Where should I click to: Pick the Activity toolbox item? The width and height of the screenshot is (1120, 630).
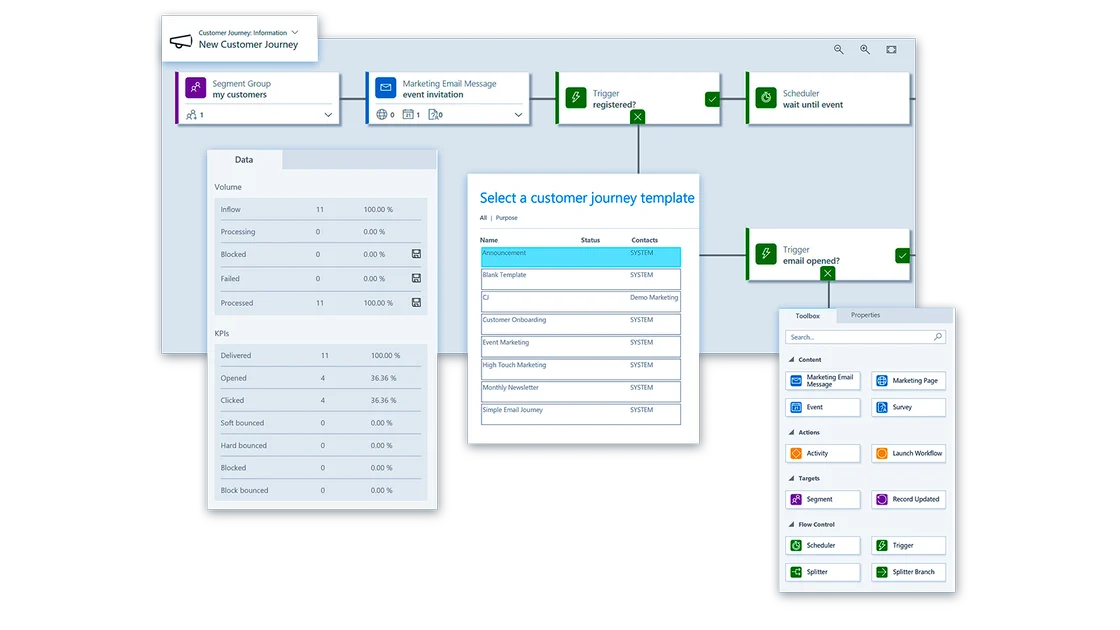tap(823, 453)
